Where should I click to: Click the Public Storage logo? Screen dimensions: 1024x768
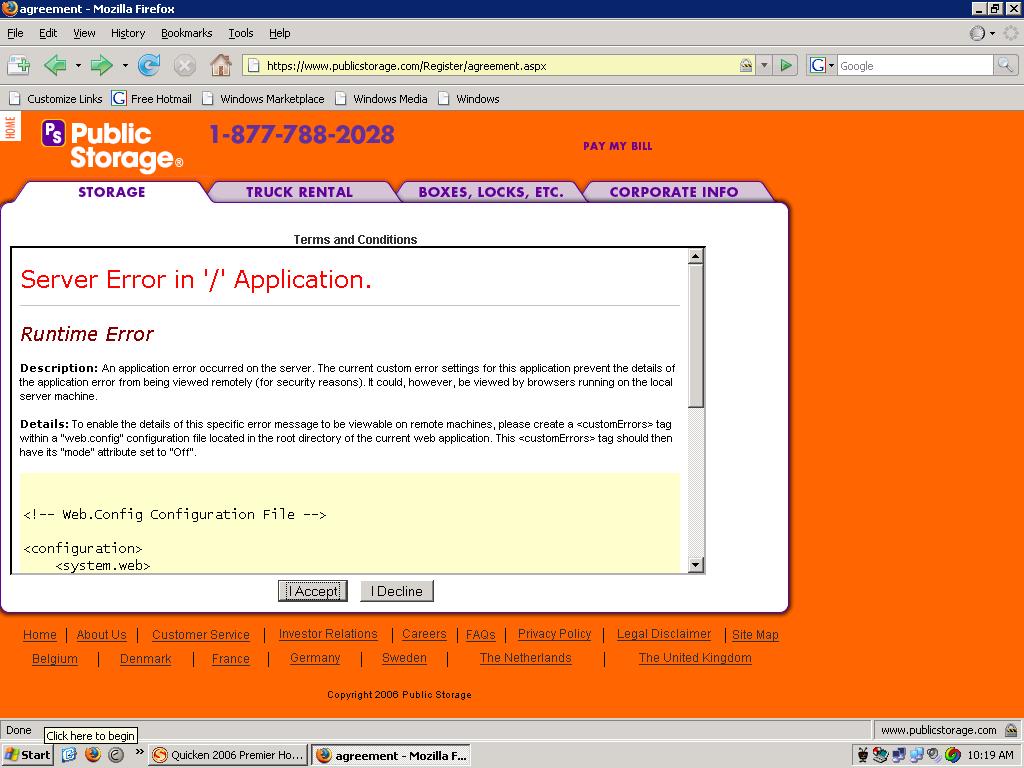pos(111,146)
